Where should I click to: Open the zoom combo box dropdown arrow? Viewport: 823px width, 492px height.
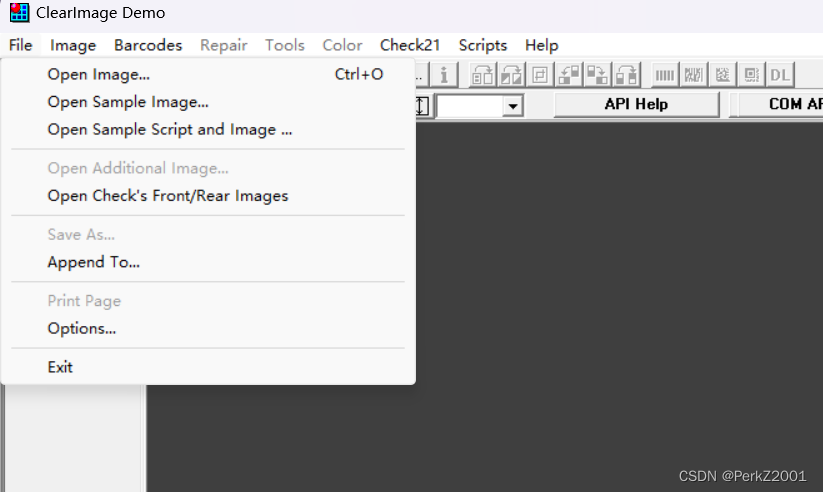(x=513, y=106)
